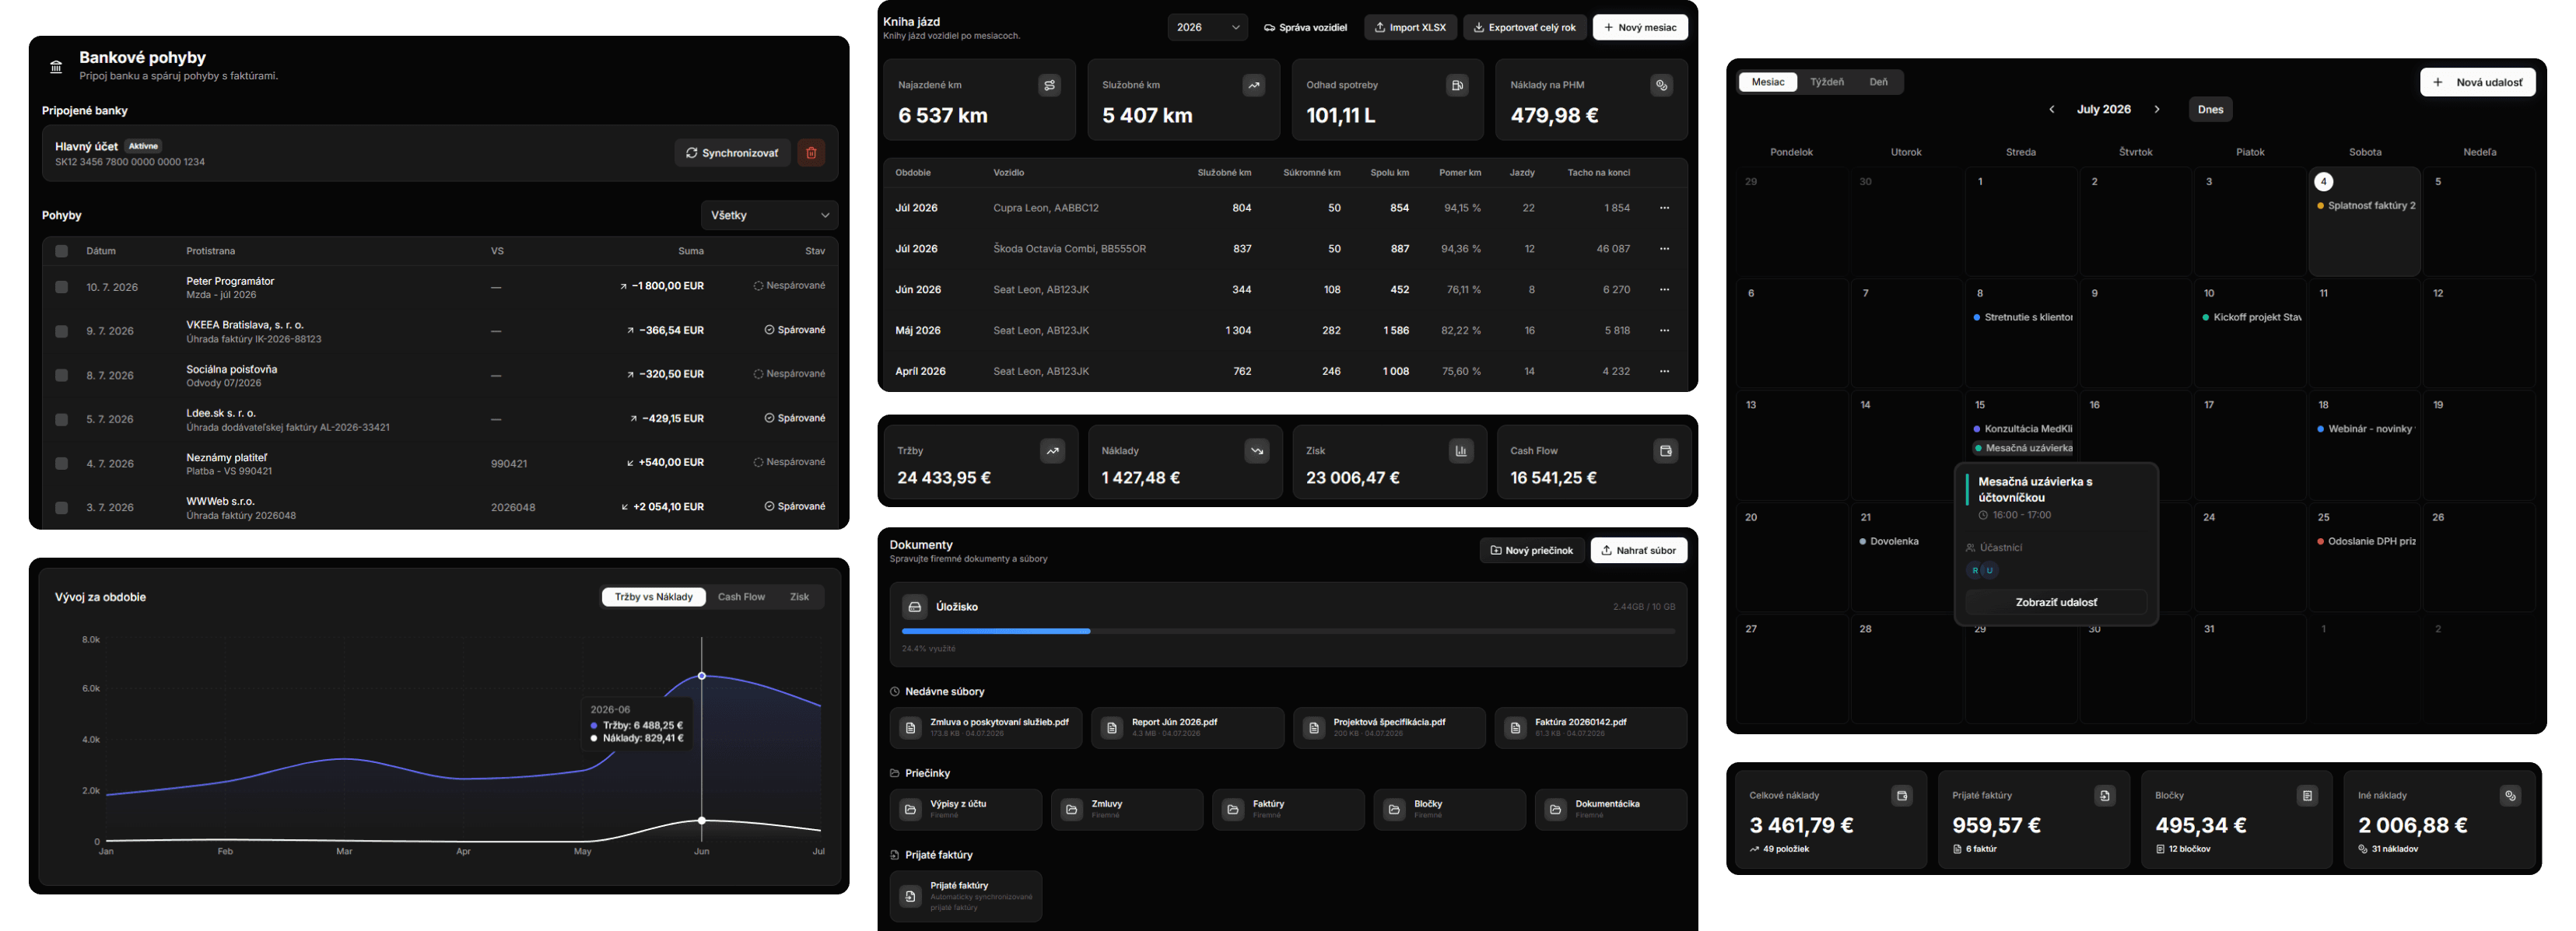Open the Všetky filter dropdown
This screenshot has height=931, width=2576.
769,215
